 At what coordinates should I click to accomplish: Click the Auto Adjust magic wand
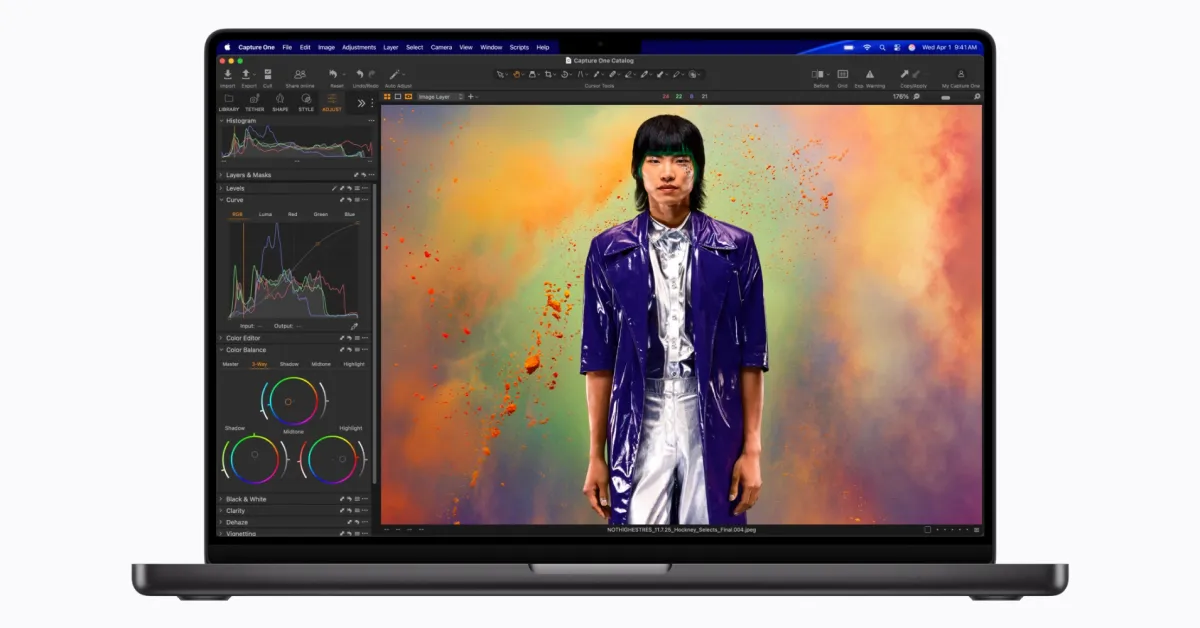point(396,75)
